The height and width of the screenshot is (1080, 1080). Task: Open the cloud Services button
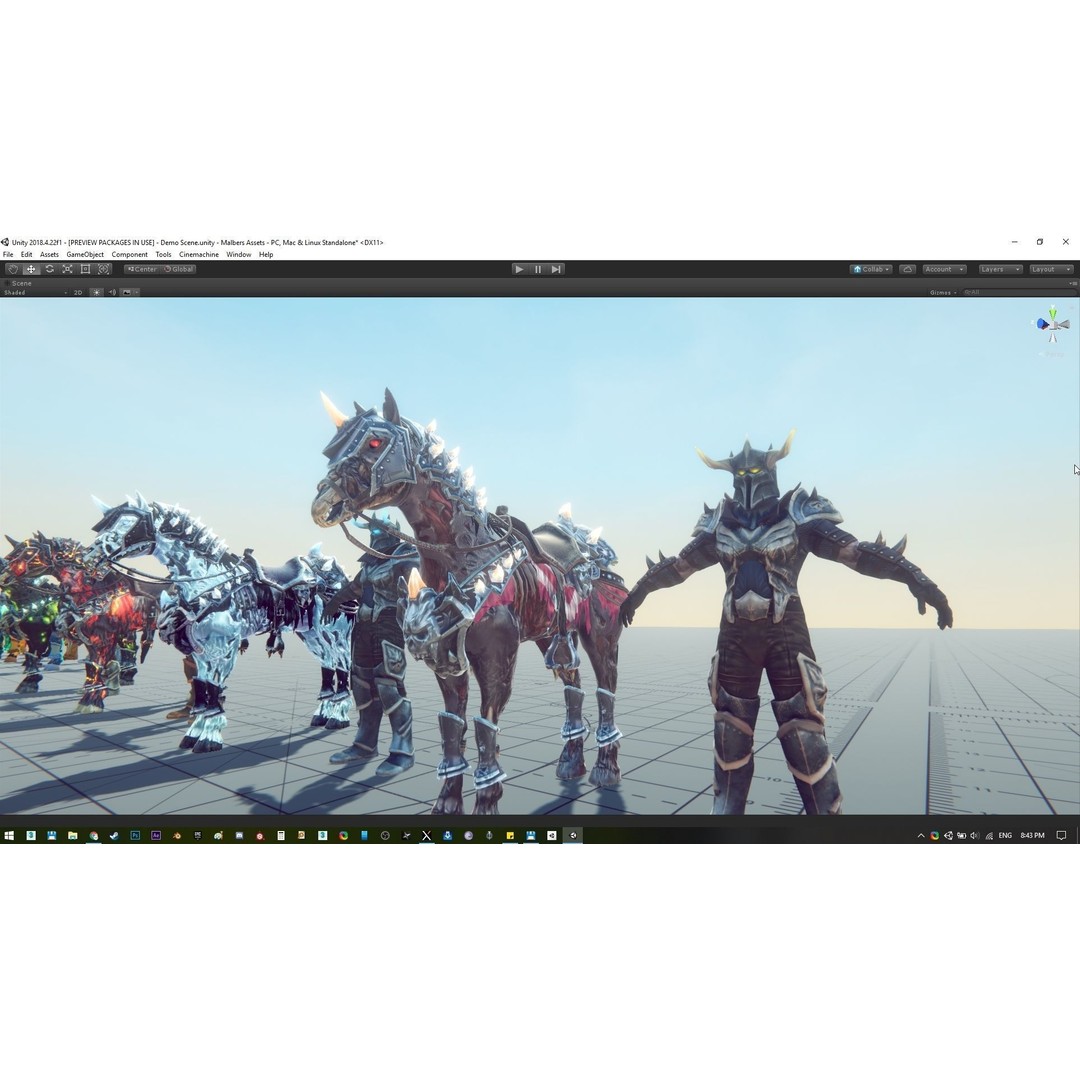908,269
